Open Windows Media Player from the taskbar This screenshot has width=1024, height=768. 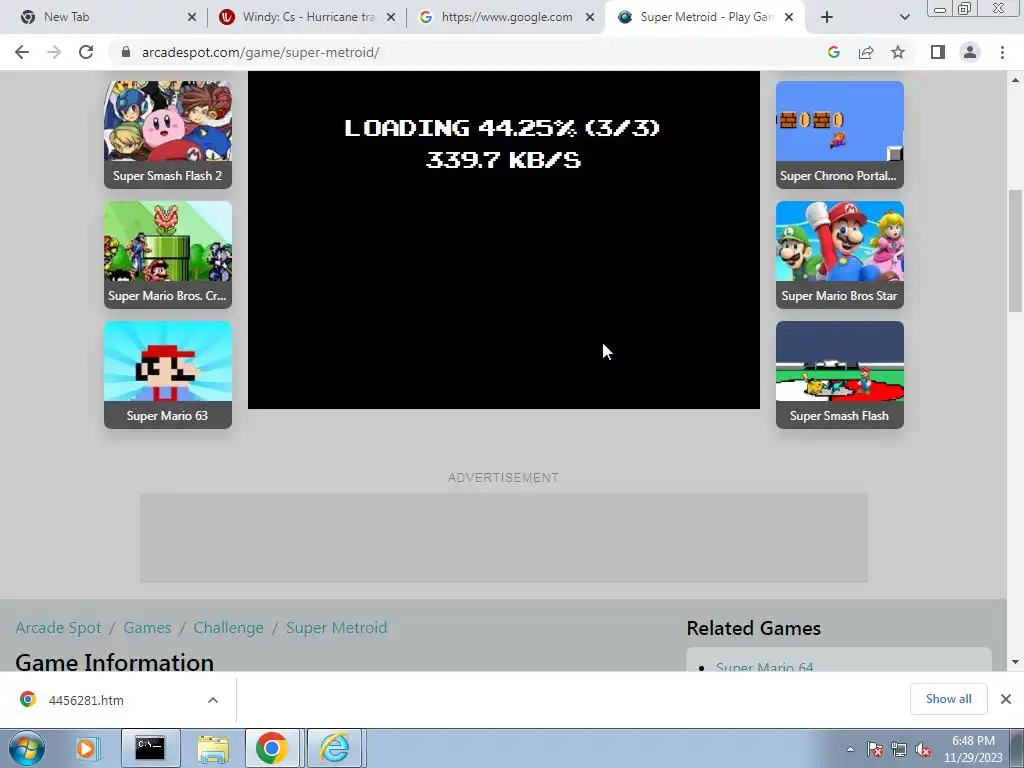(86, 748)
